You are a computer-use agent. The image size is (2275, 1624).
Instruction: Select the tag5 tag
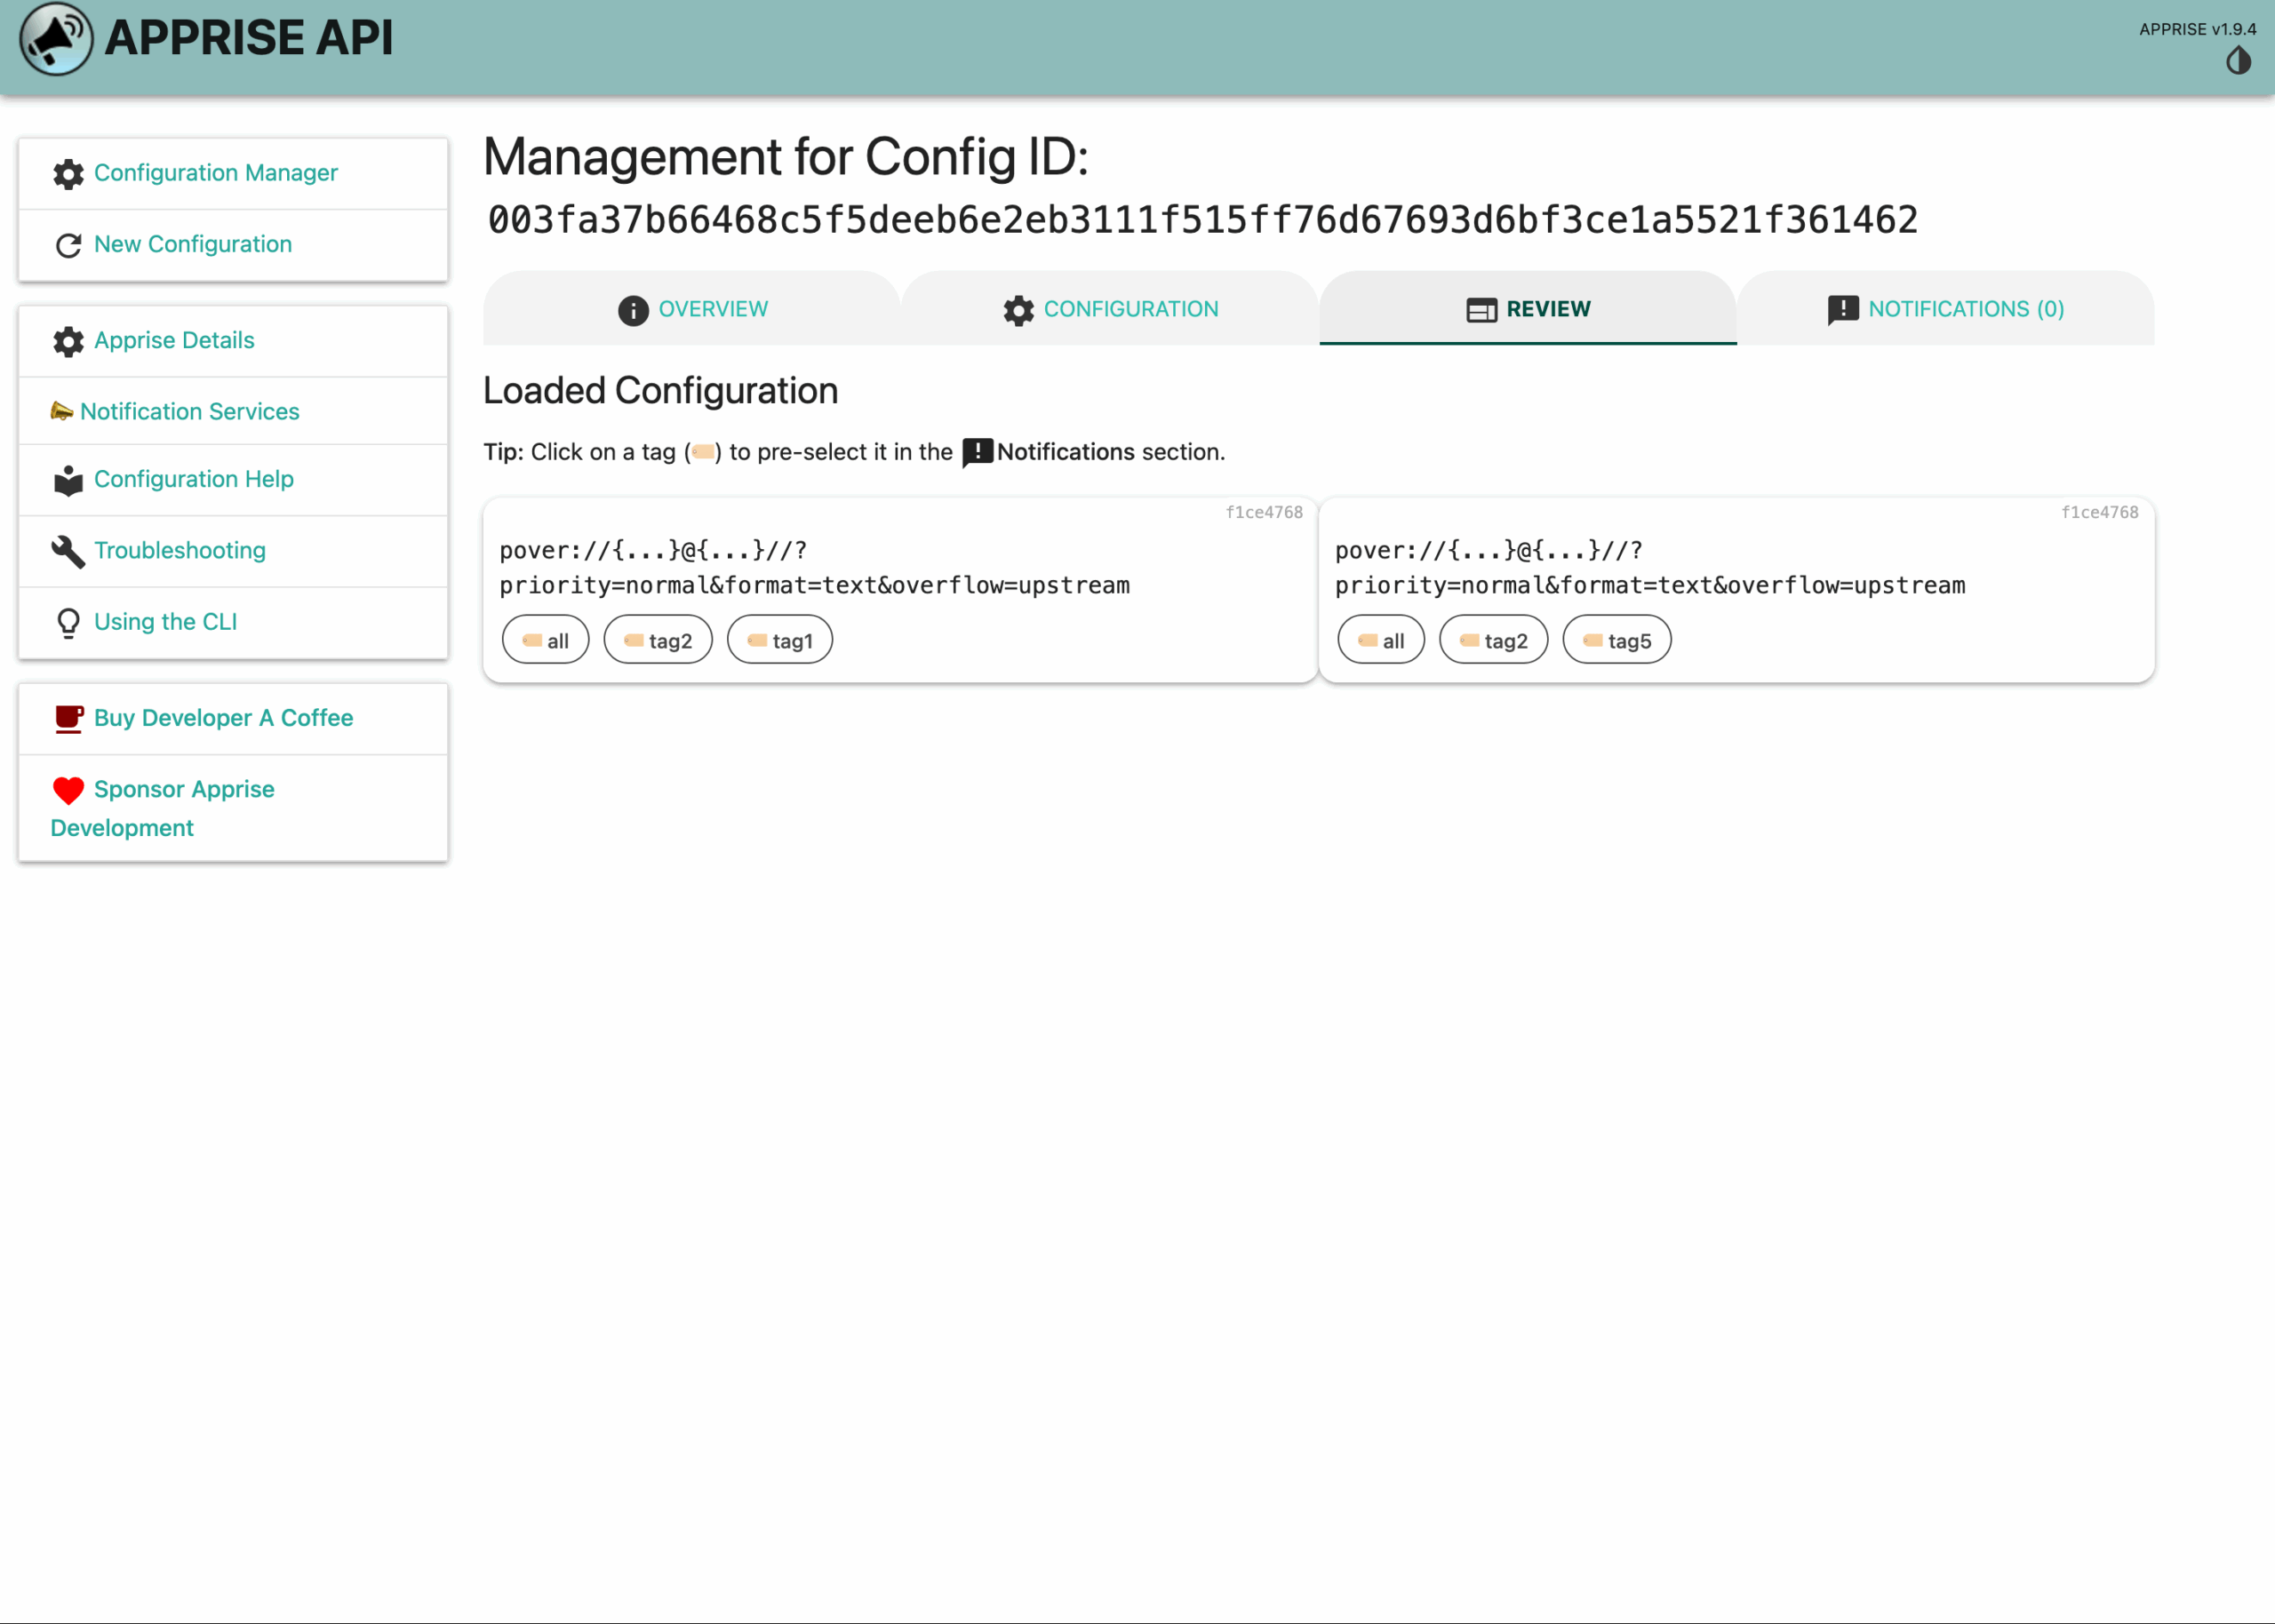pos(1617,640)
